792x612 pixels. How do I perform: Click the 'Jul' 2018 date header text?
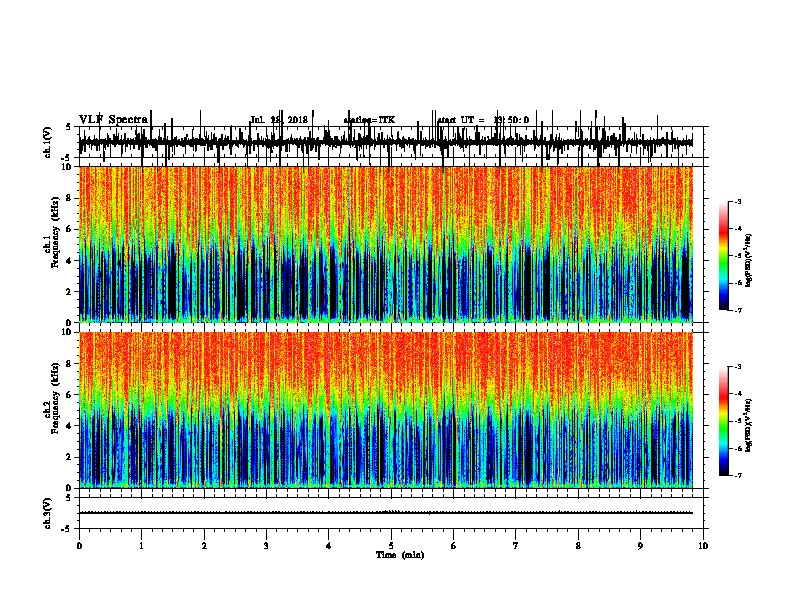click(x=279, y=120)
